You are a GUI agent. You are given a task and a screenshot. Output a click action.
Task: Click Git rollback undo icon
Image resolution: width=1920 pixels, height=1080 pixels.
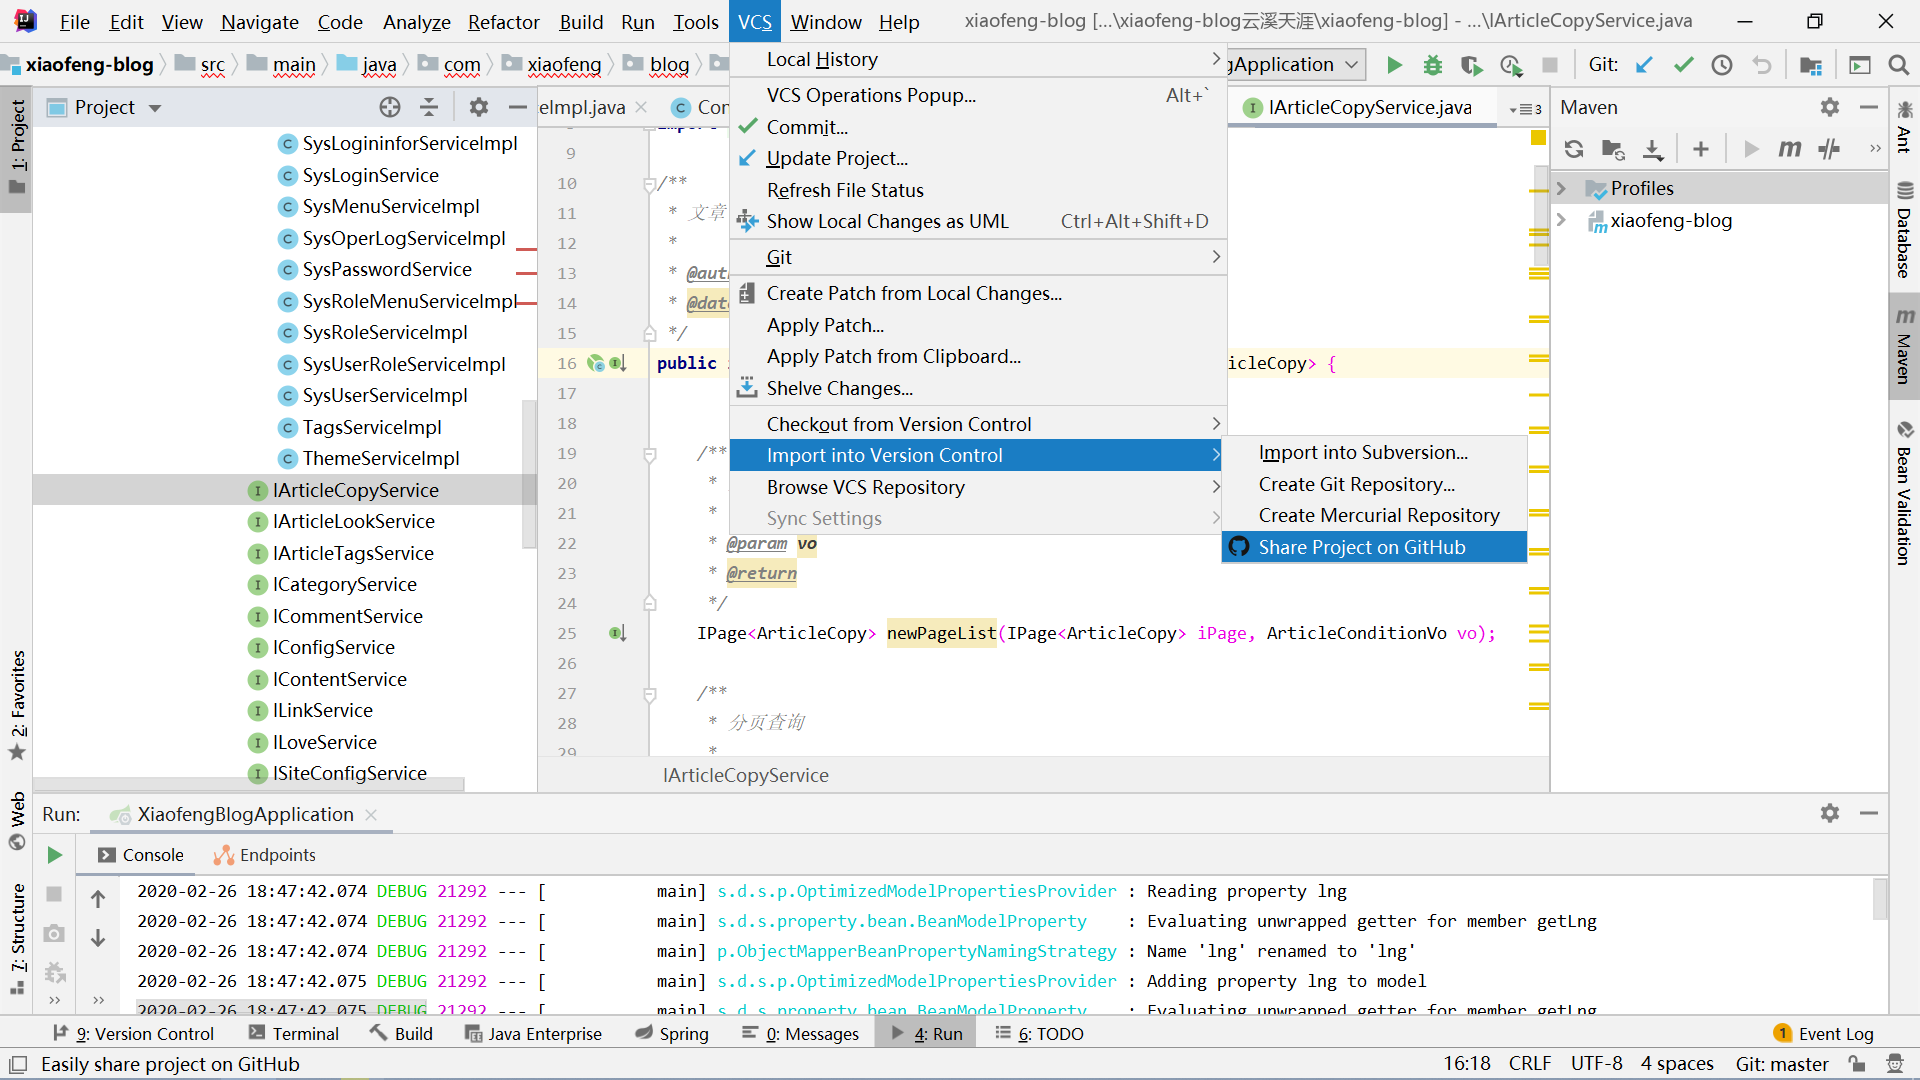click(1762, 65)
